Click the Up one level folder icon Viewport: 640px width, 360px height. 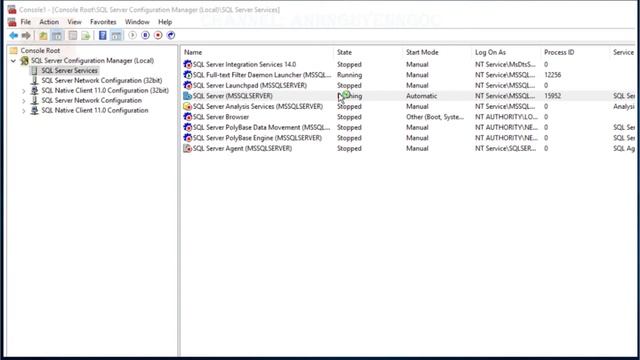pyautogui.click(x=43, y=36)
